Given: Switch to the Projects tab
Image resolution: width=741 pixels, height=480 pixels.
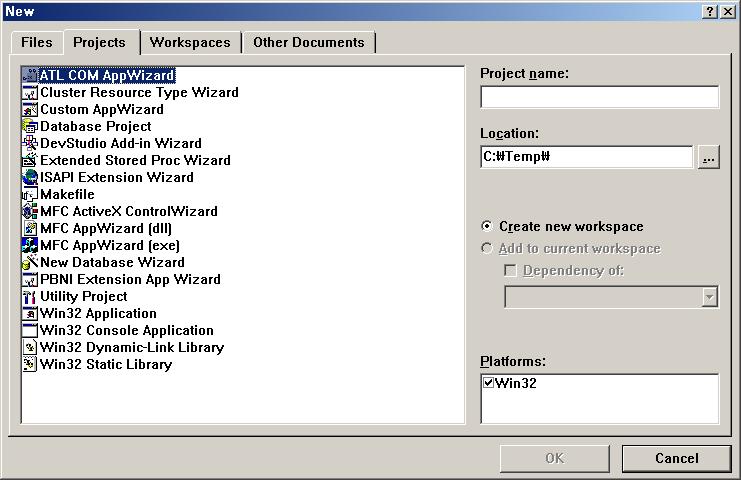Looking at the screenshot, I should click(x=100, y=42).
